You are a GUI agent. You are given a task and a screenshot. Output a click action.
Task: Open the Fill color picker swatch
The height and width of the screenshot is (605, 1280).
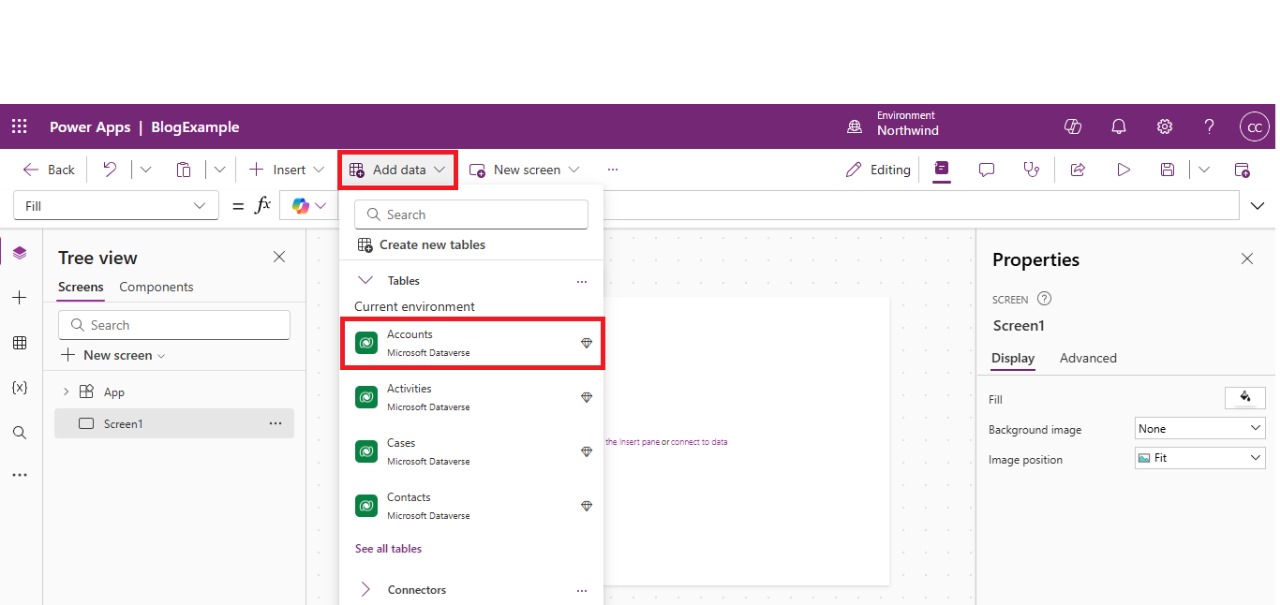coord(1245,398)
